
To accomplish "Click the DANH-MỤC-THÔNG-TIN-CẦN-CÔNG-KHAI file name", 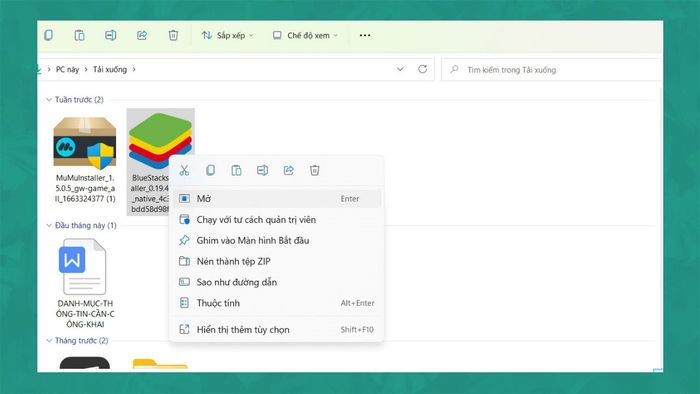I will click(x=85, y=314).
